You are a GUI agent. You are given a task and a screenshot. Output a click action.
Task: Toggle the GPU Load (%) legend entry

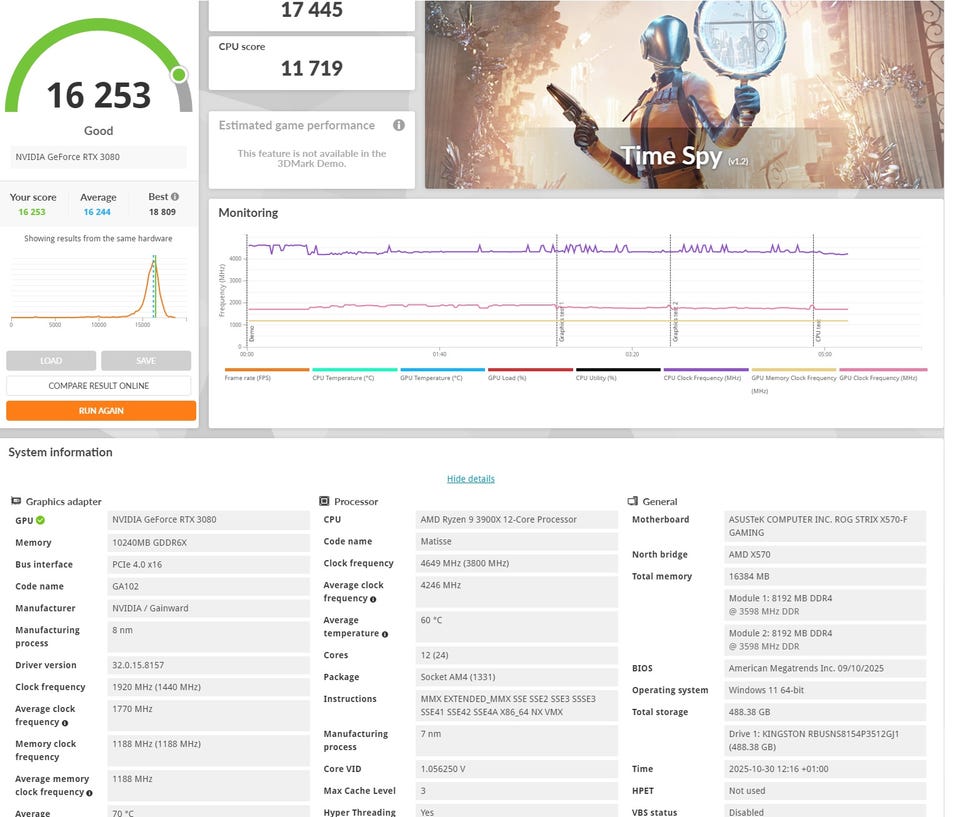click(x=530, y=374)
